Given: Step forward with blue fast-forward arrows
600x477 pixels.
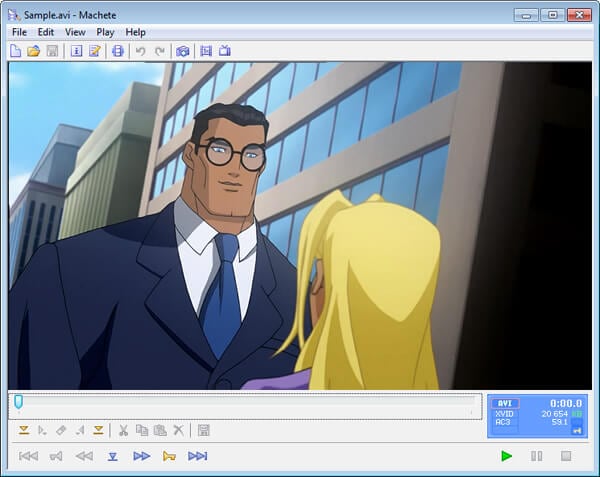Looking at the screenshot, I should pyautogui.click(x=141, y=456).
